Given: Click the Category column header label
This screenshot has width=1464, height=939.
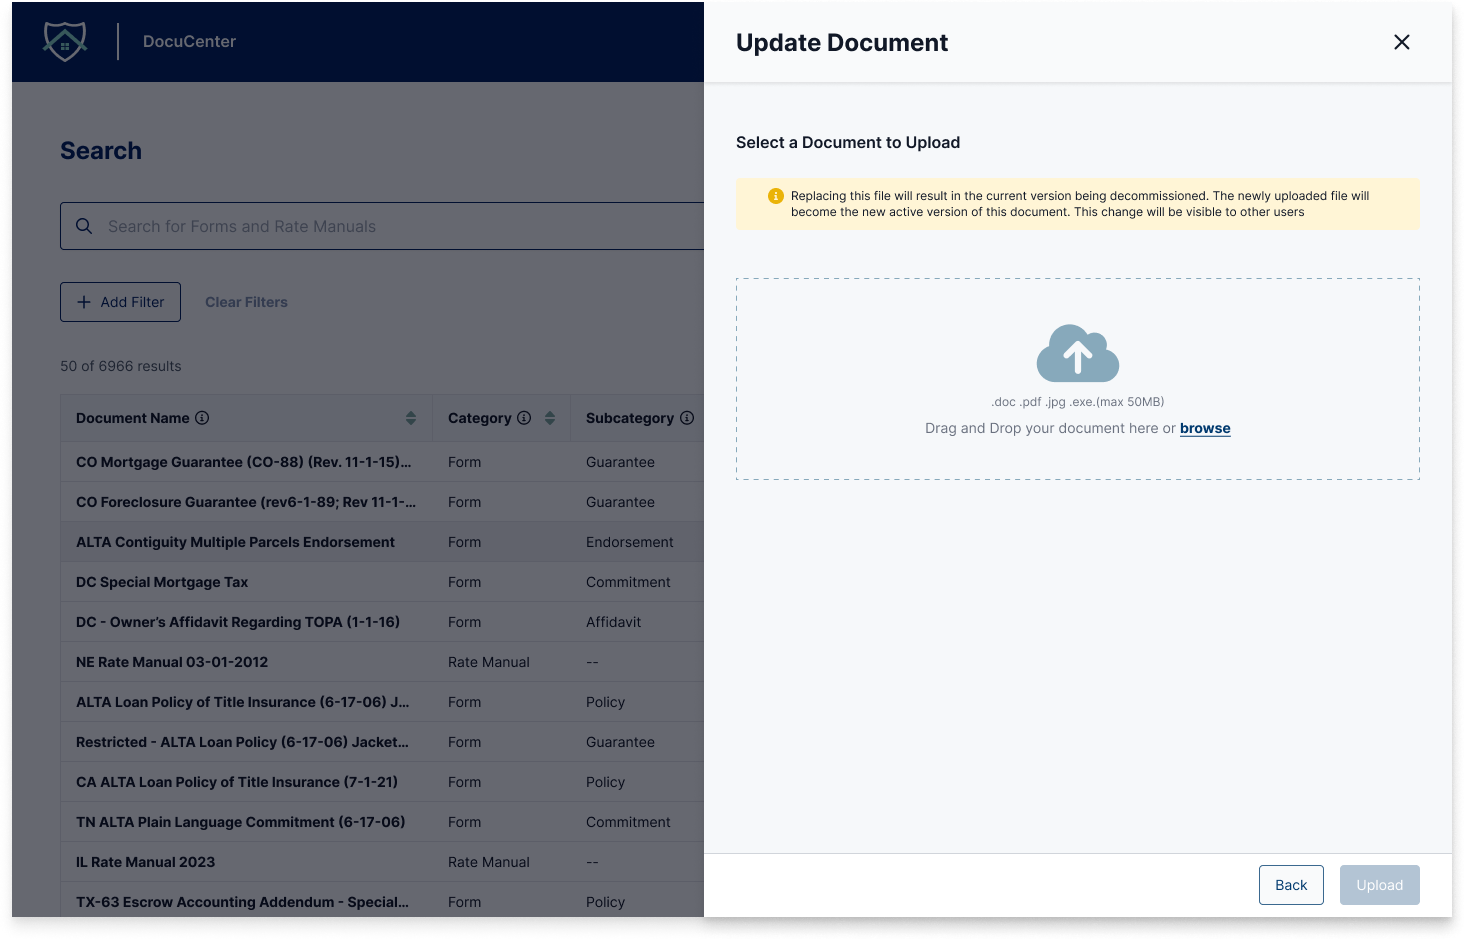Looking at the screenshot, I should pyautogui.click(x=480, y=418).
